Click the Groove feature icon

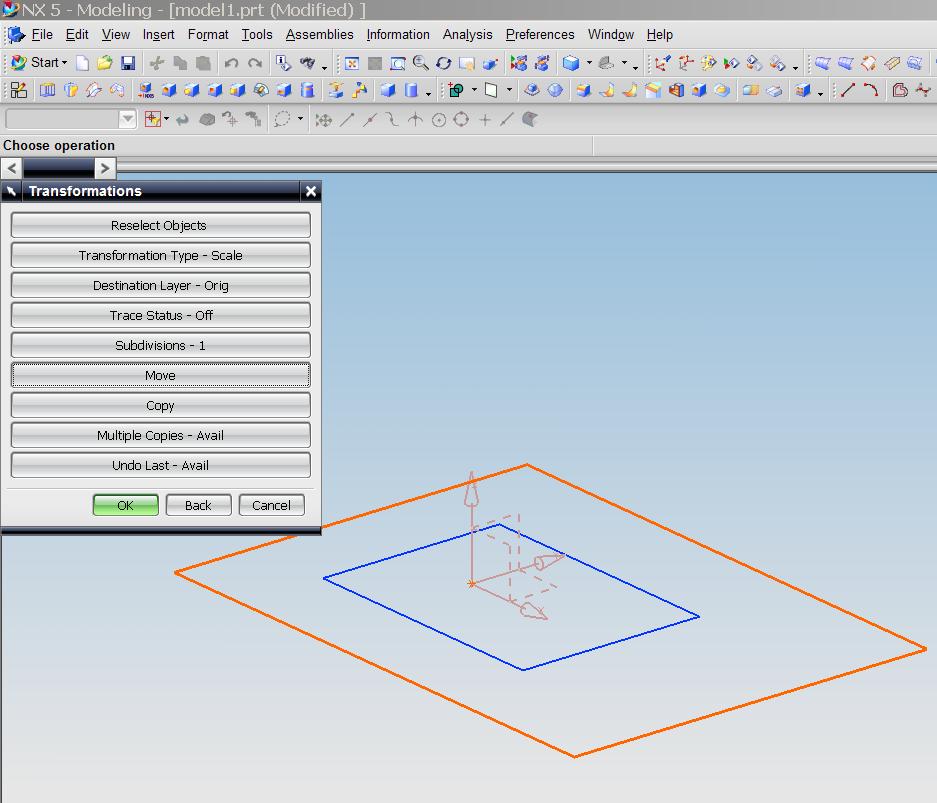coord(307,90)
